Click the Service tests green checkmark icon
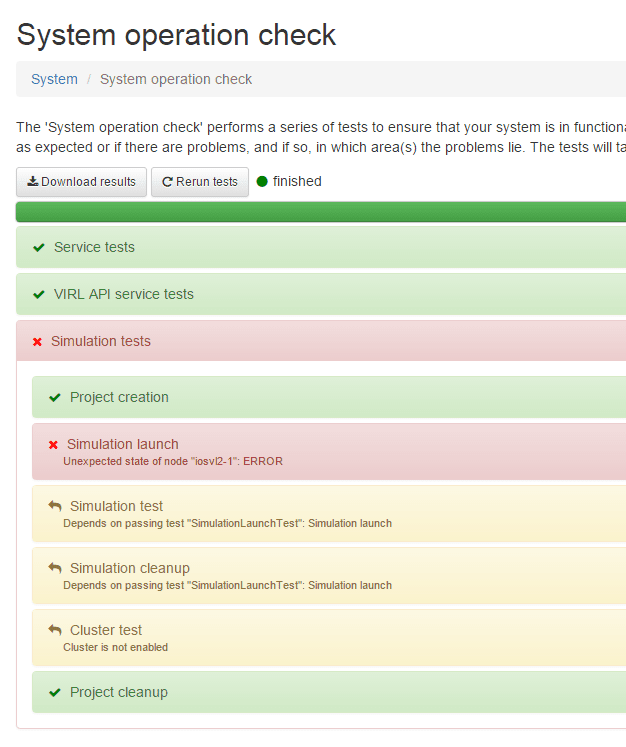Screen dimensions: 626x747 39,247
